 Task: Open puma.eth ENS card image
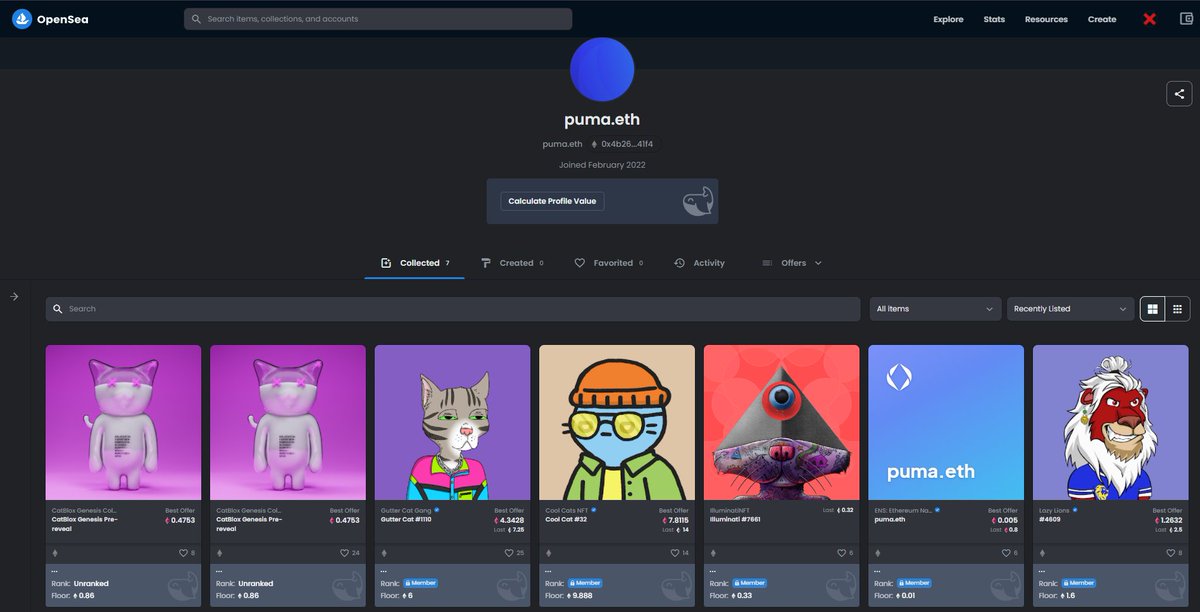(x=946, y=423)
